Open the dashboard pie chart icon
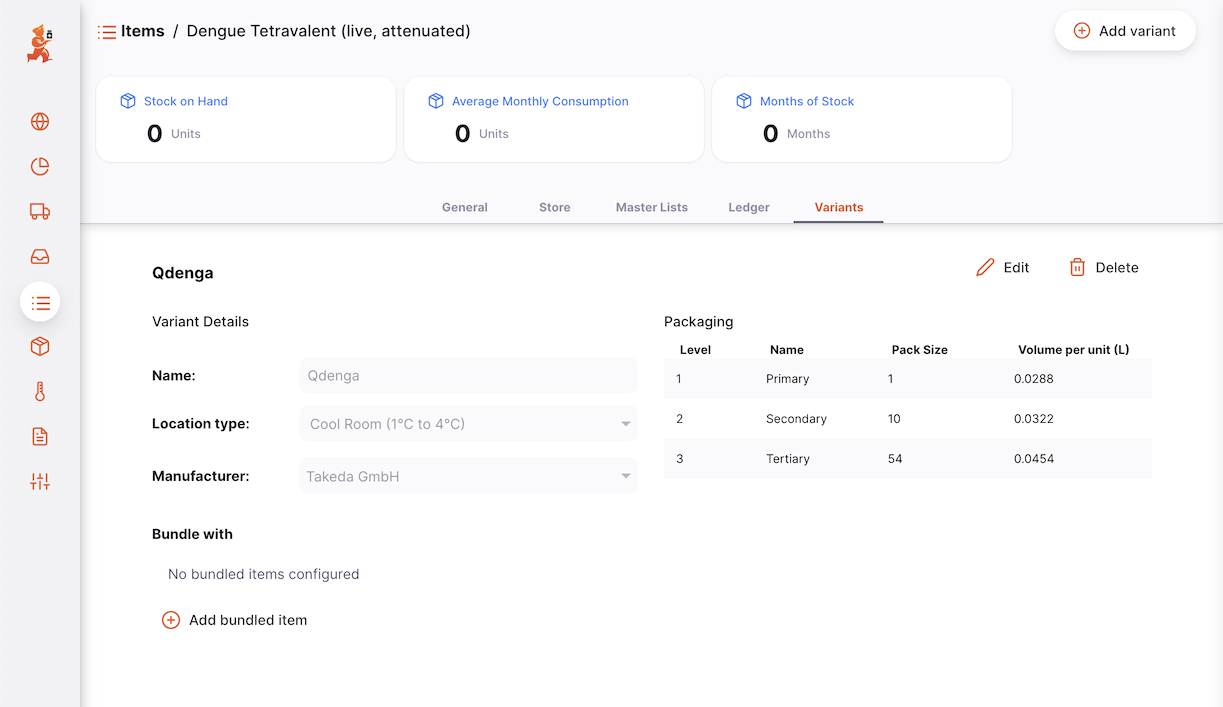Viewport: 1223px width, 707px height. (40, 167)
